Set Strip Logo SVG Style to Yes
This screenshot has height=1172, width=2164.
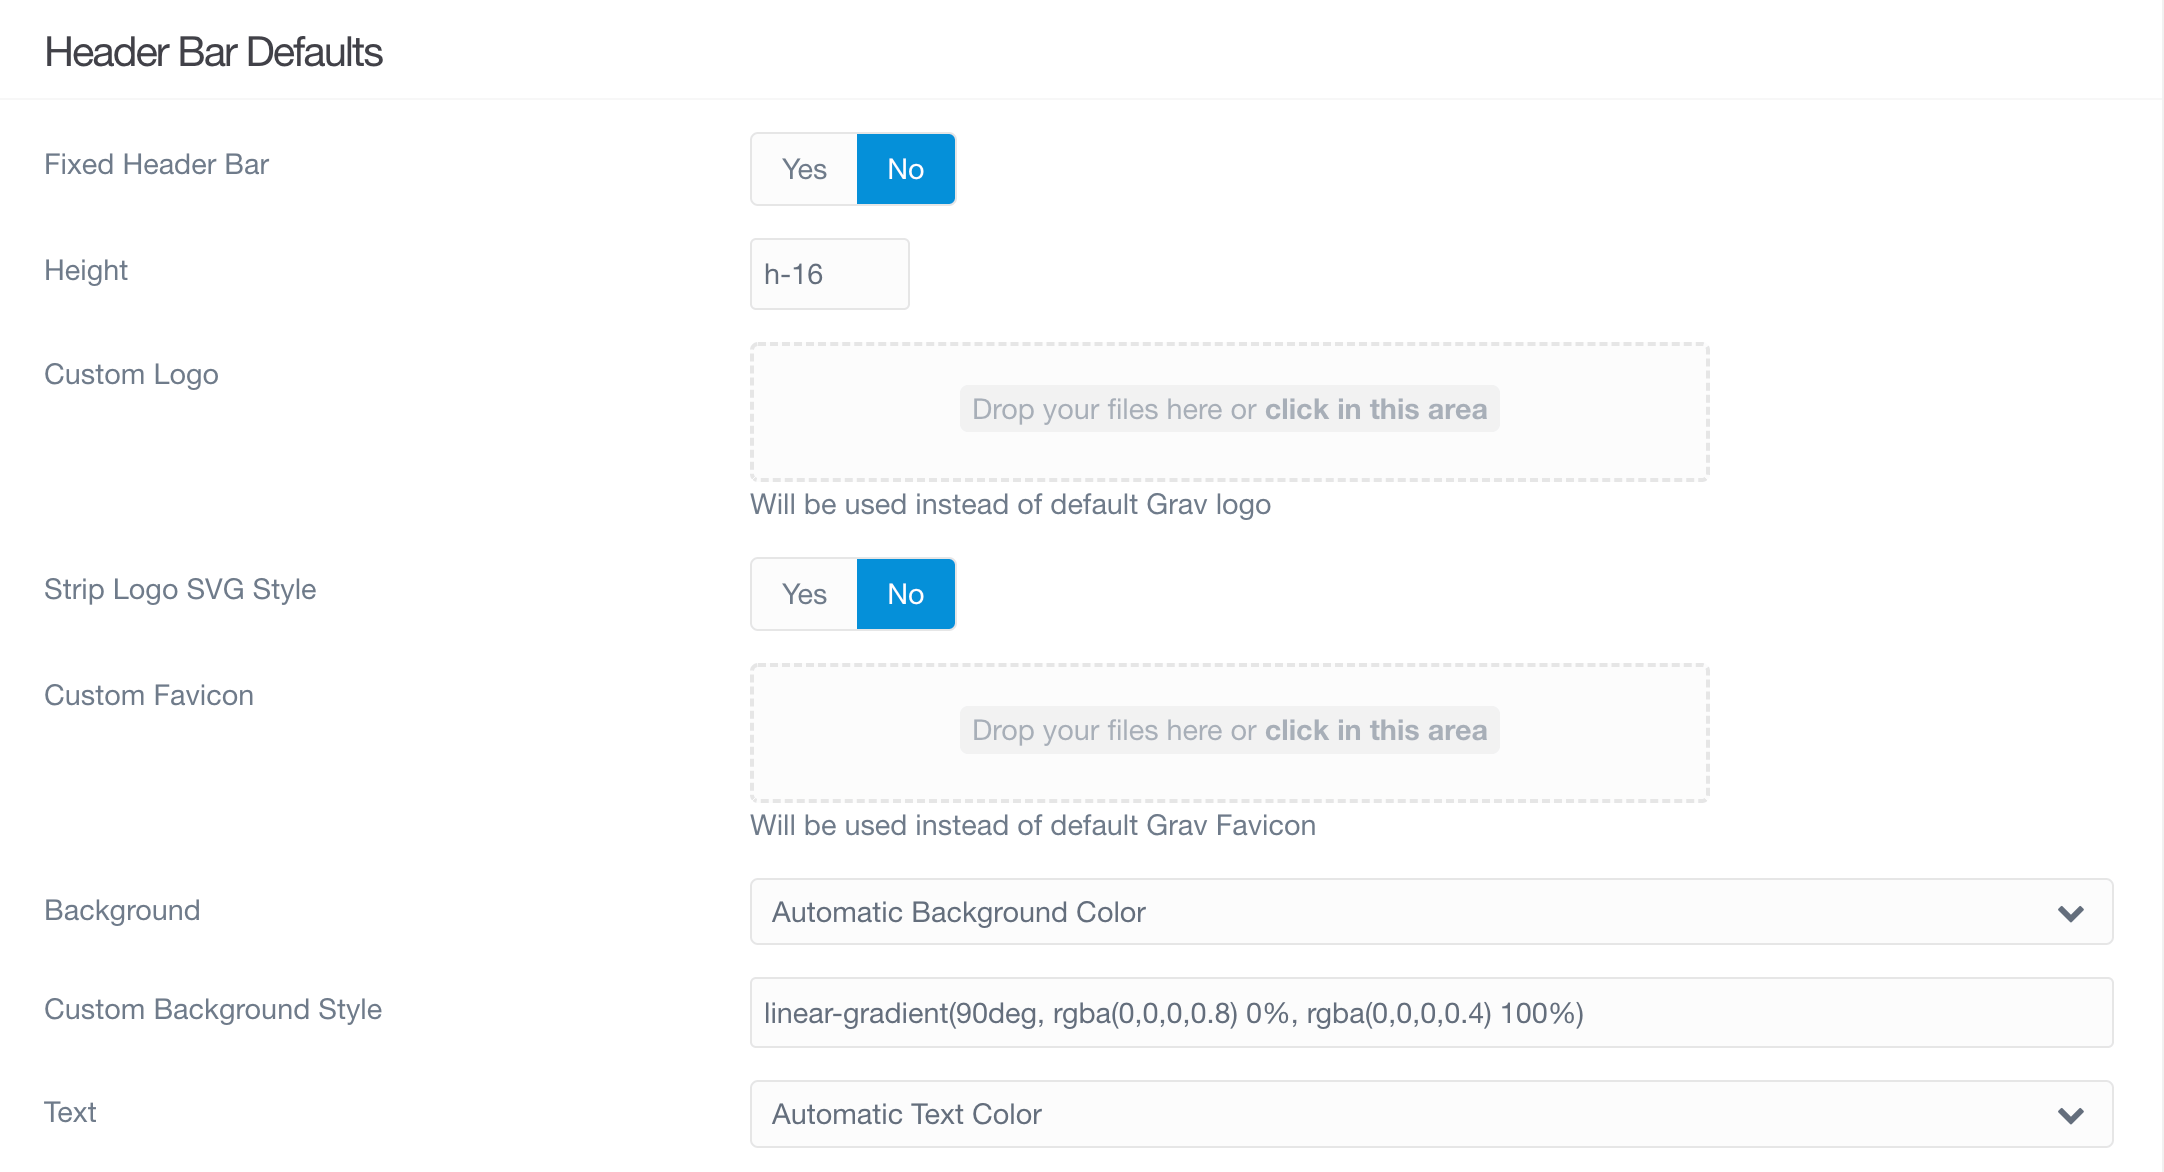click(804, 594)
